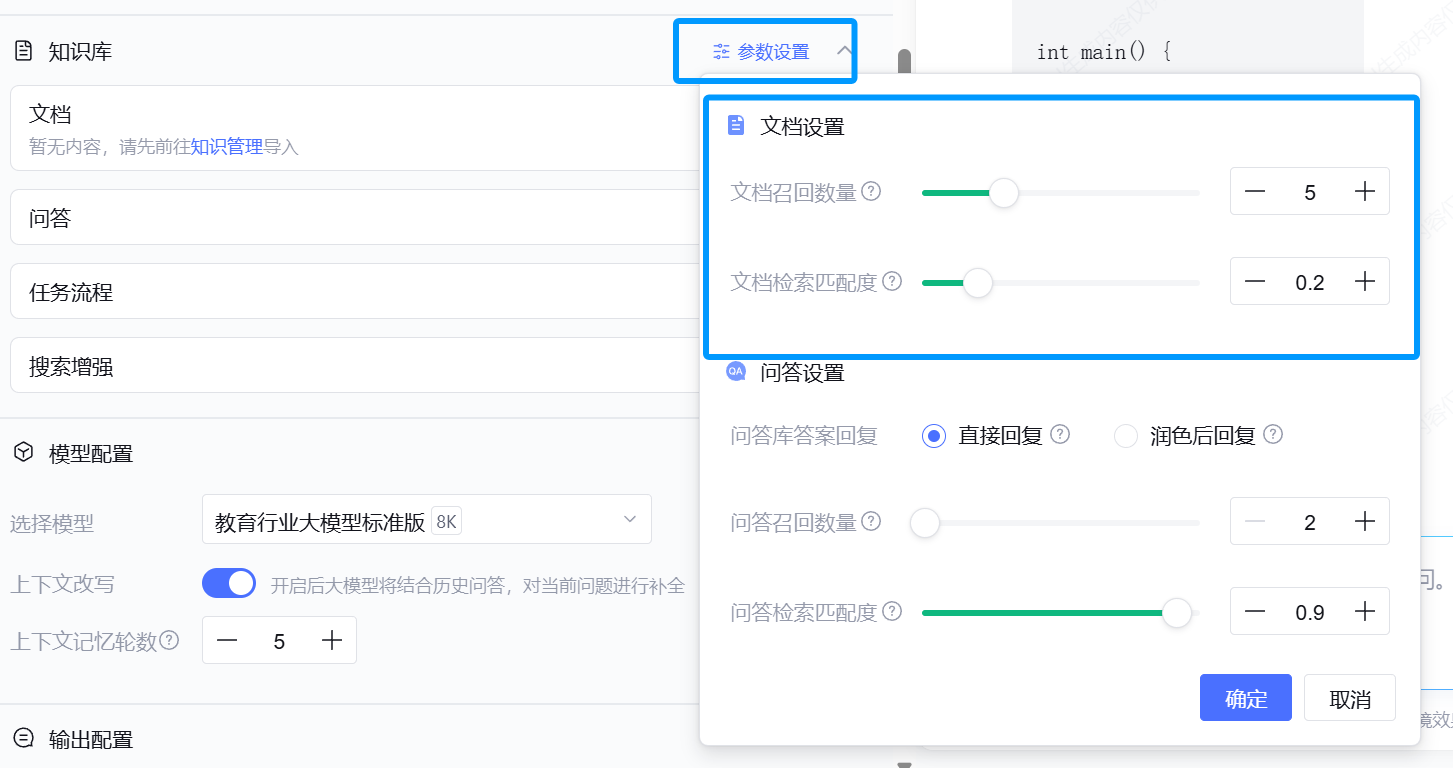Screen dimensions: 1453x768
Task: Collapse the 参数设置 chevron arrow
Action: [x=845, y=51]
